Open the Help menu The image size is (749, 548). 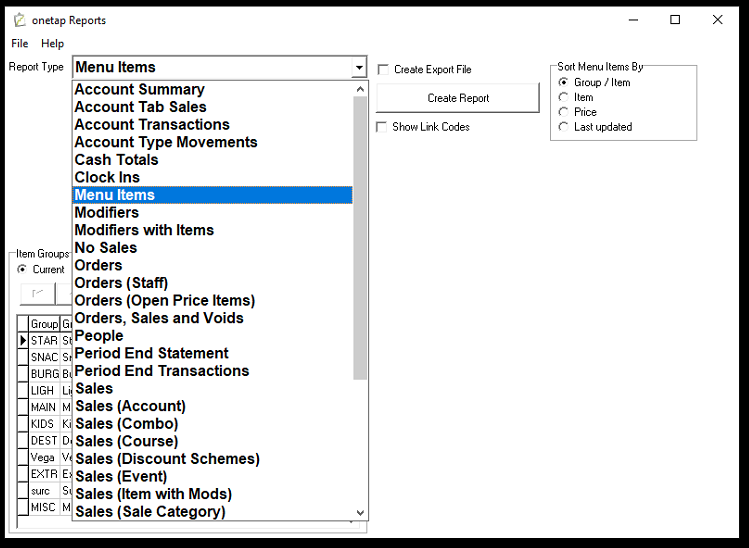click(52, 44)
